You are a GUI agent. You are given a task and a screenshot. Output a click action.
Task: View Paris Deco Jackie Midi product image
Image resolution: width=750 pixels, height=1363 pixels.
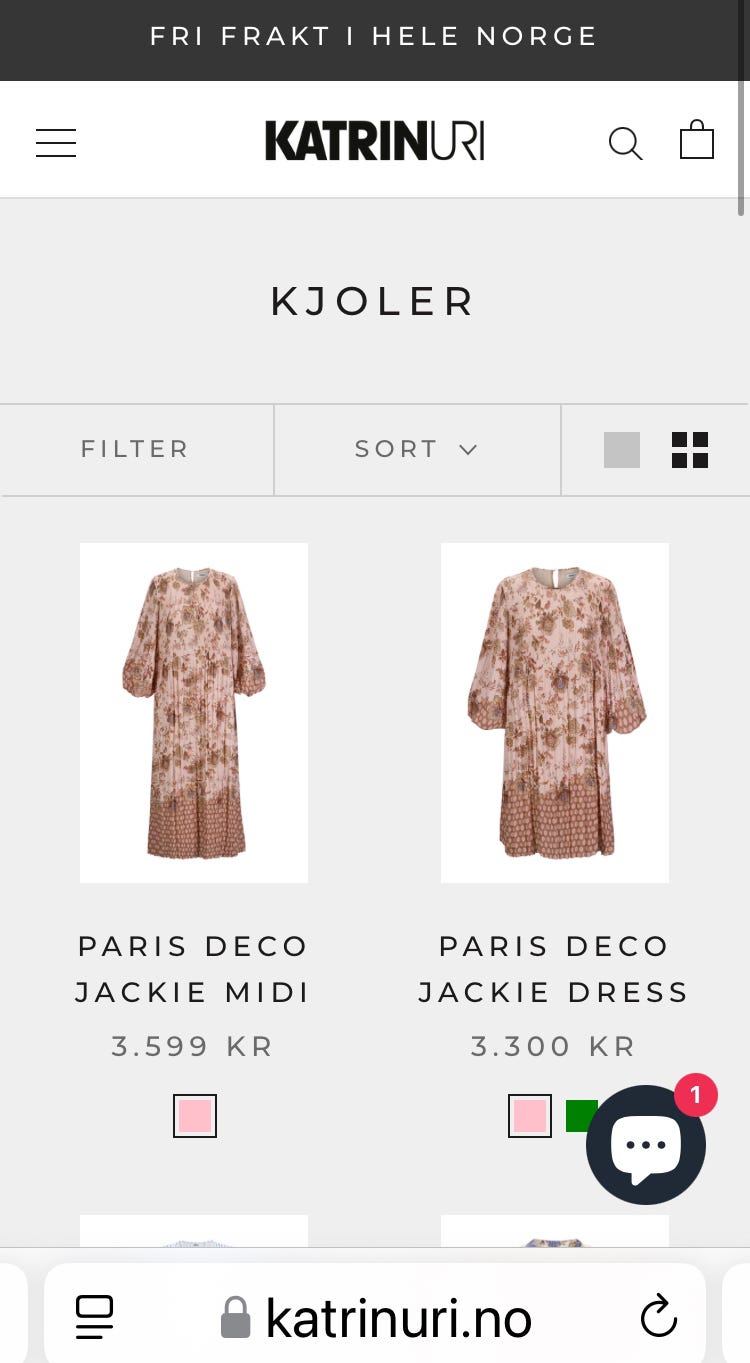click(x=194, y=712)
